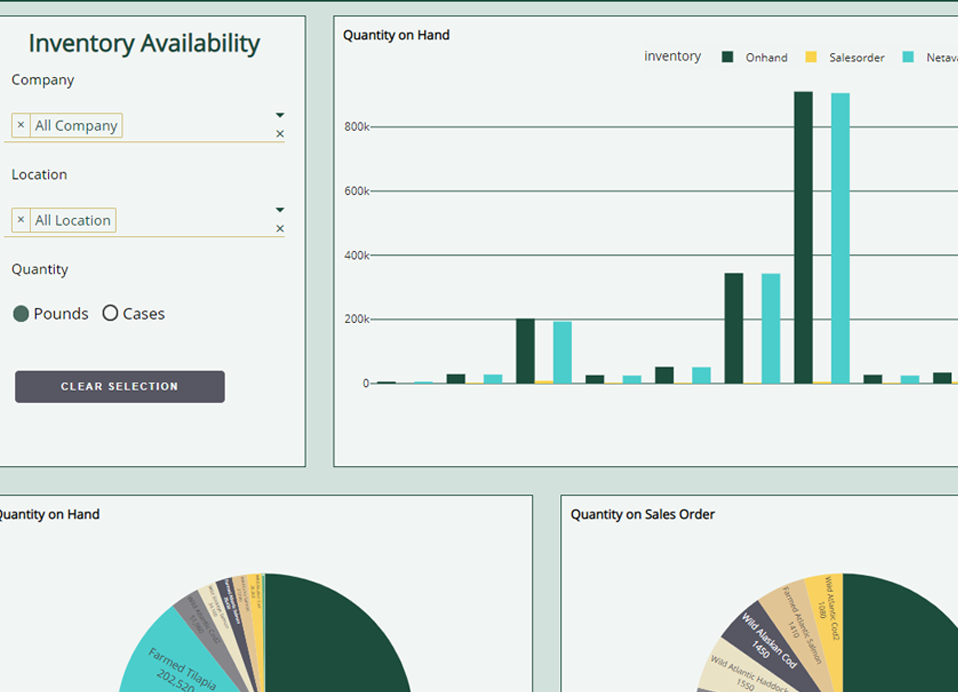Viewport: 958px width, 692px height.
Task: Select the All Company chip label
Action: [76, 125]
